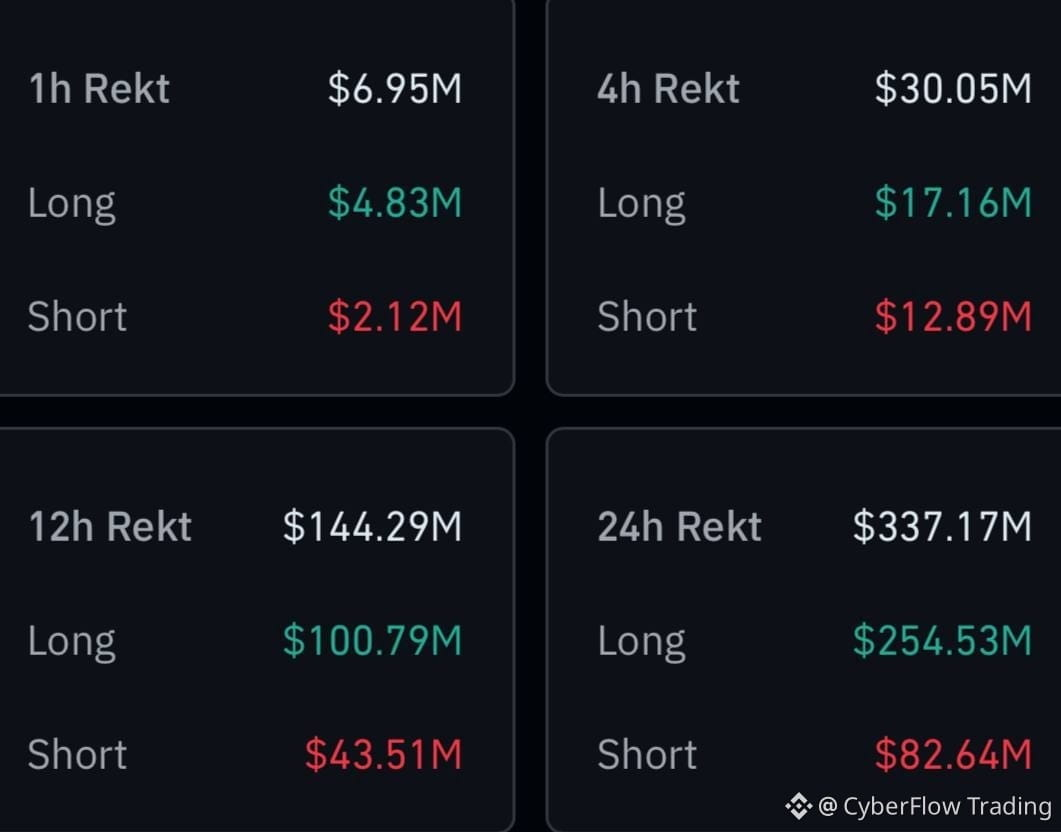Click the 24h Long $254.53M amount
The width and height of the screenshot is (1061, 832).
coord(942,640)
